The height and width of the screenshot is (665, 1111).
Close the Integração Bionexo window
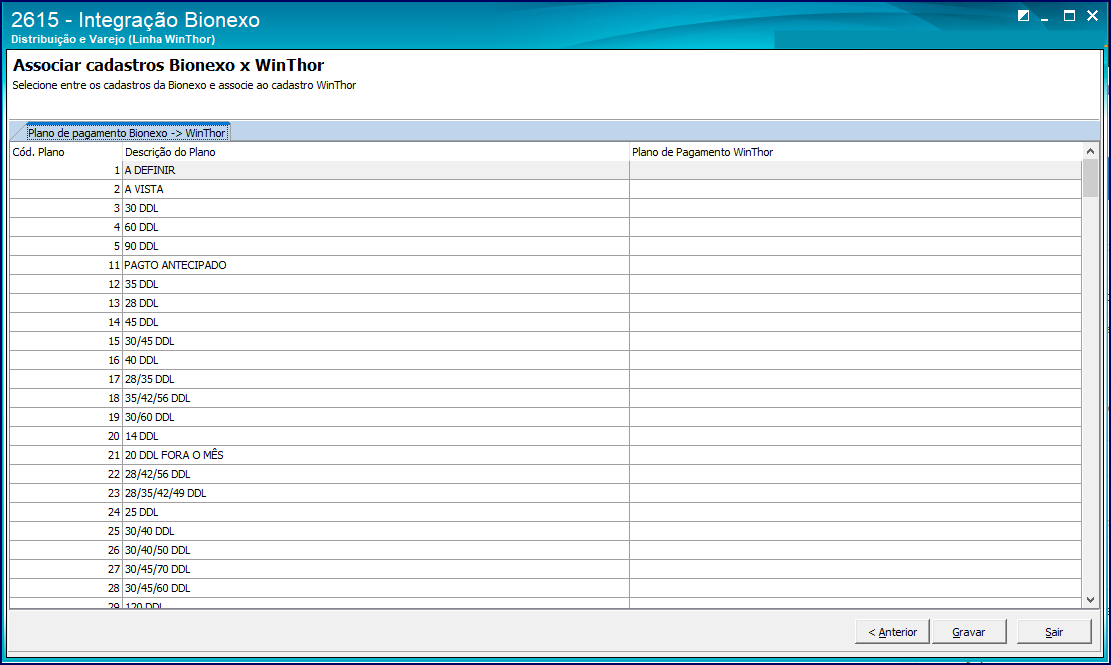[1092, 16]
